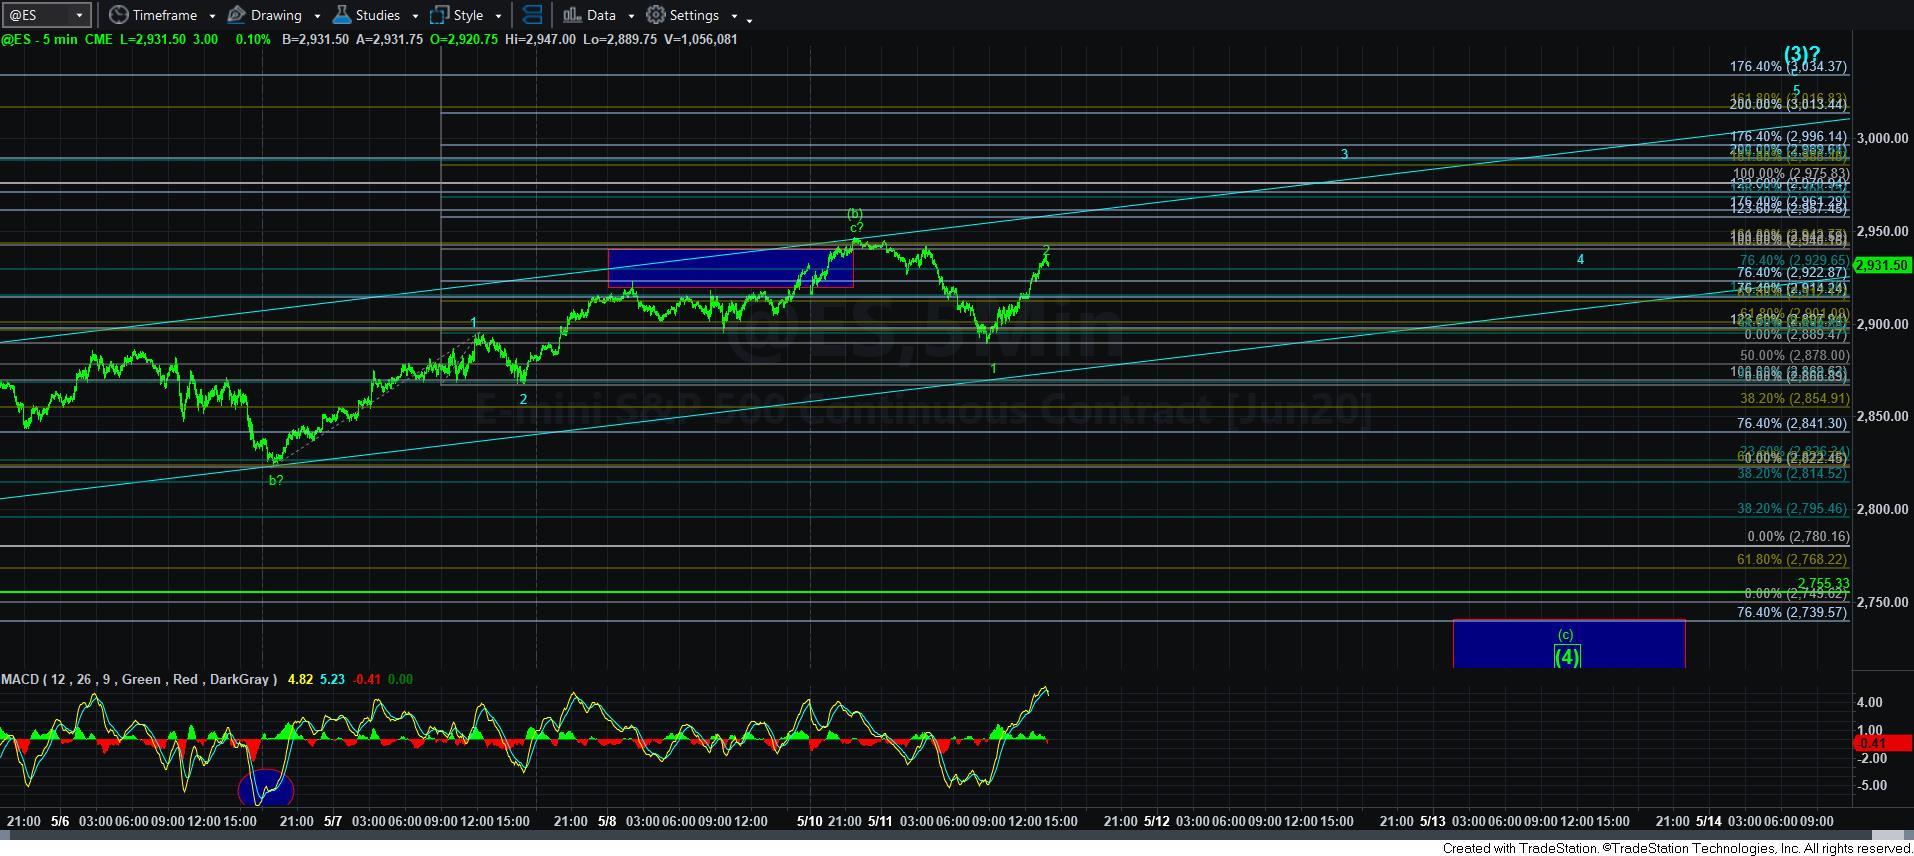Select the 'c?' wave label
The image size is (1914, 856).
click(857, 228)
